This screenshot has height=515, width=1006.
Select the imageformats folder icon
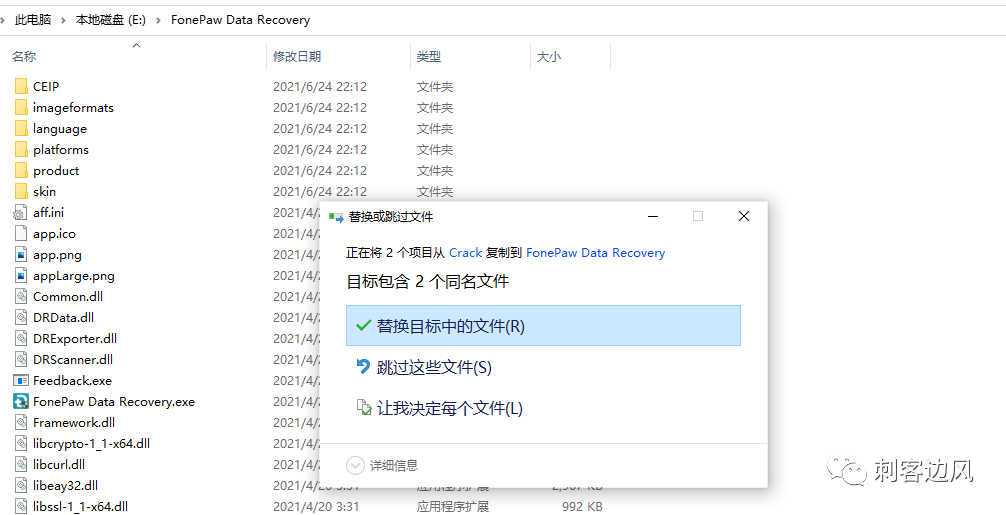pos(21,107)
